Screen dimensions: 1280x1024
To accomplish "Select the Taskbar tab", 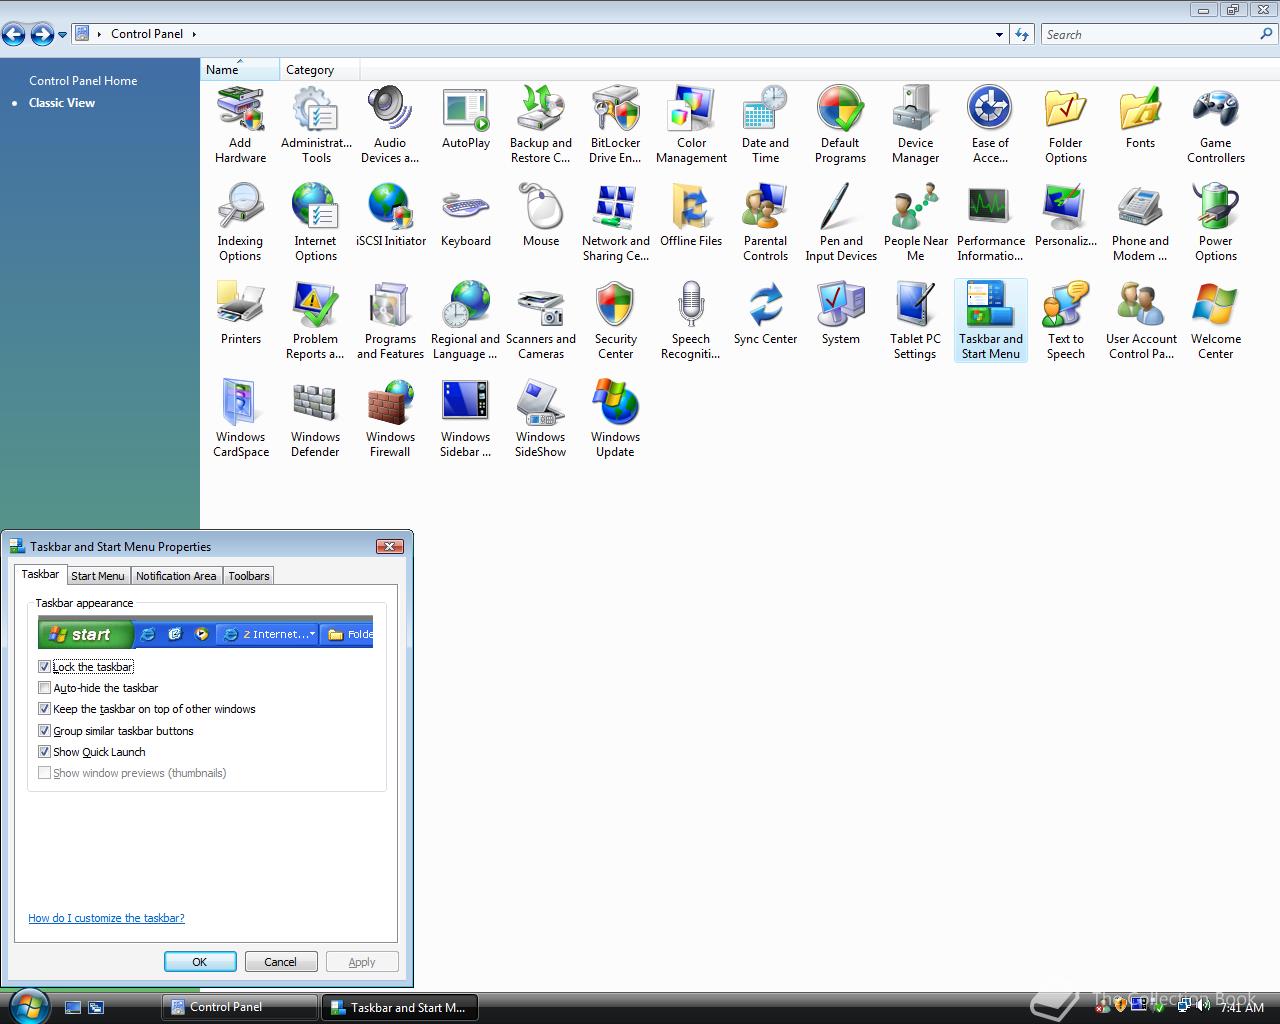I will pyautogui.click(x=40, y=574).
